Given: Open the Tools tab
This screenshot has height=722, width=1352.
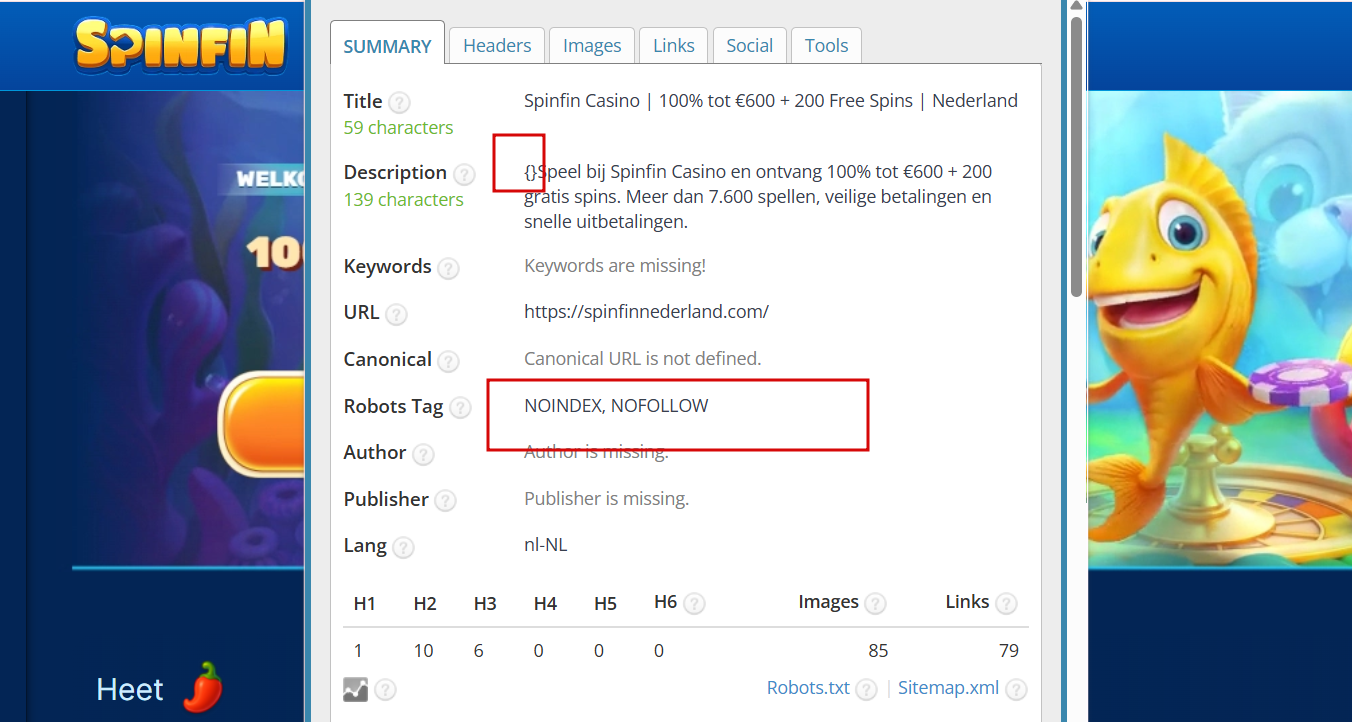Looking at the screenshot, I should point(826,46).
